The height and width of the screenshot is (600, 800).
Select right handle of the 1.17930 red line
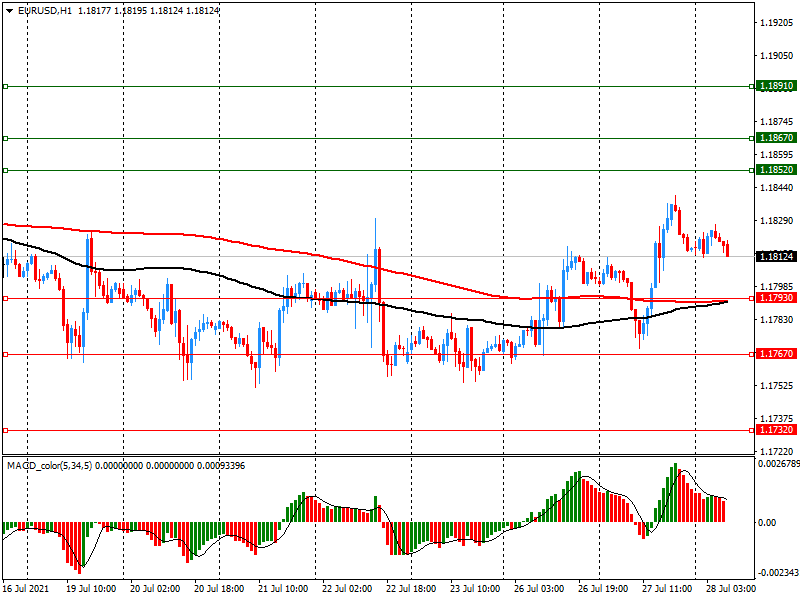pyautogui.click(x=752, y=298)
